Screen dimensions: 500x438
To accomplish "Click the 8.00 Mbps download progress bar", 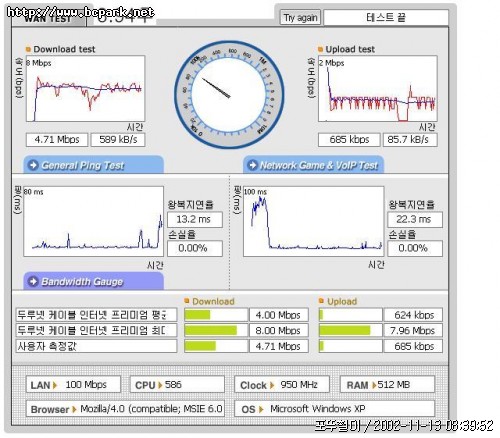I will pos(216,330).
